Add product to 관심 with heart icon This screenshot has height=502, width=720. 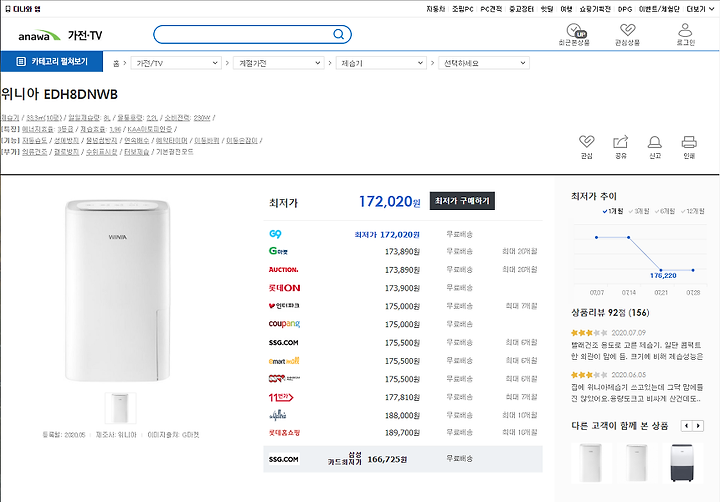click(586, 141)
